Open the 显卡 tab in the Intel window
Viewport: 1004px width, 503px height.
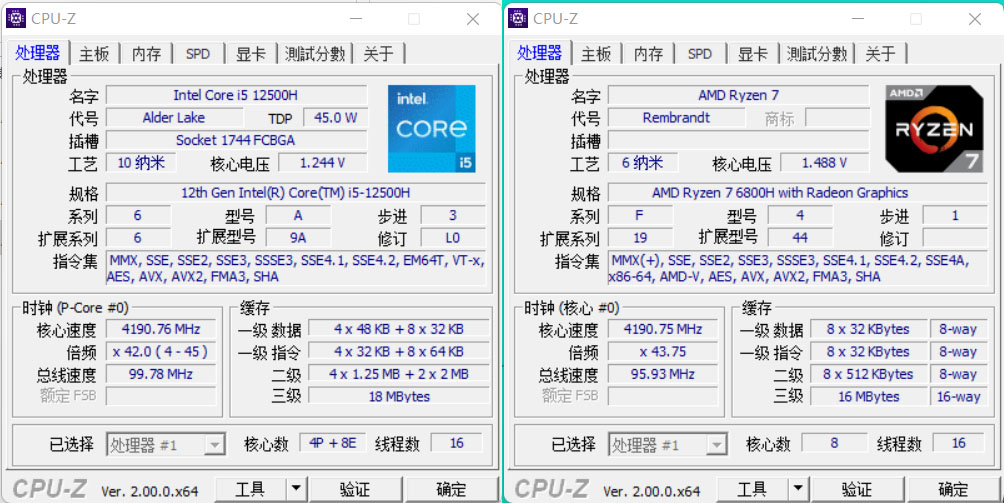250,54
